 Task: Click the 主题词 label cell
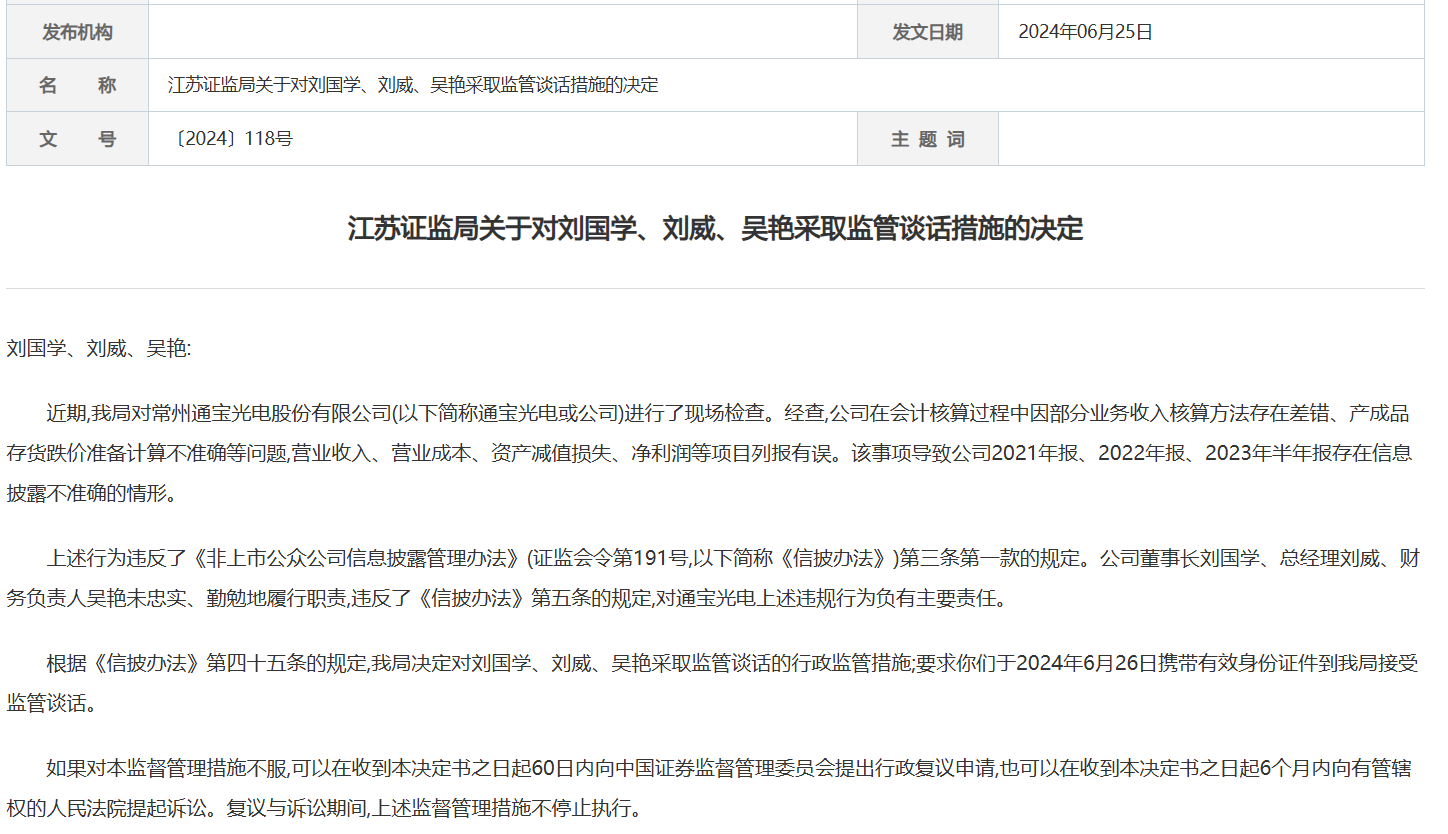(x=927, y=139)
